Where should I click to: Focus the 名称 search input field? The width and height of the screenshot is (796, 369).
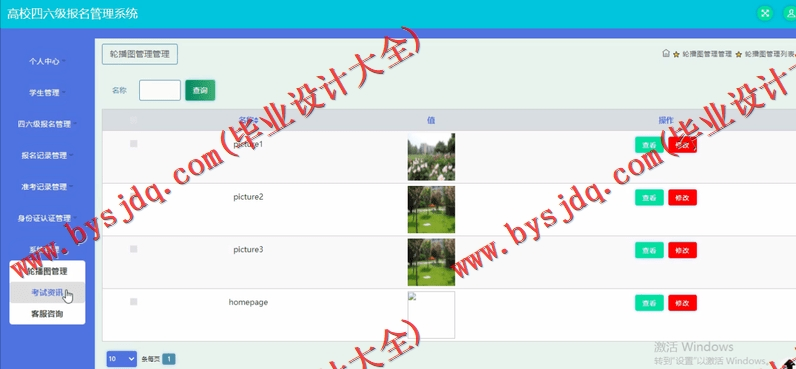pyautogui.click(x=160, y=90)
